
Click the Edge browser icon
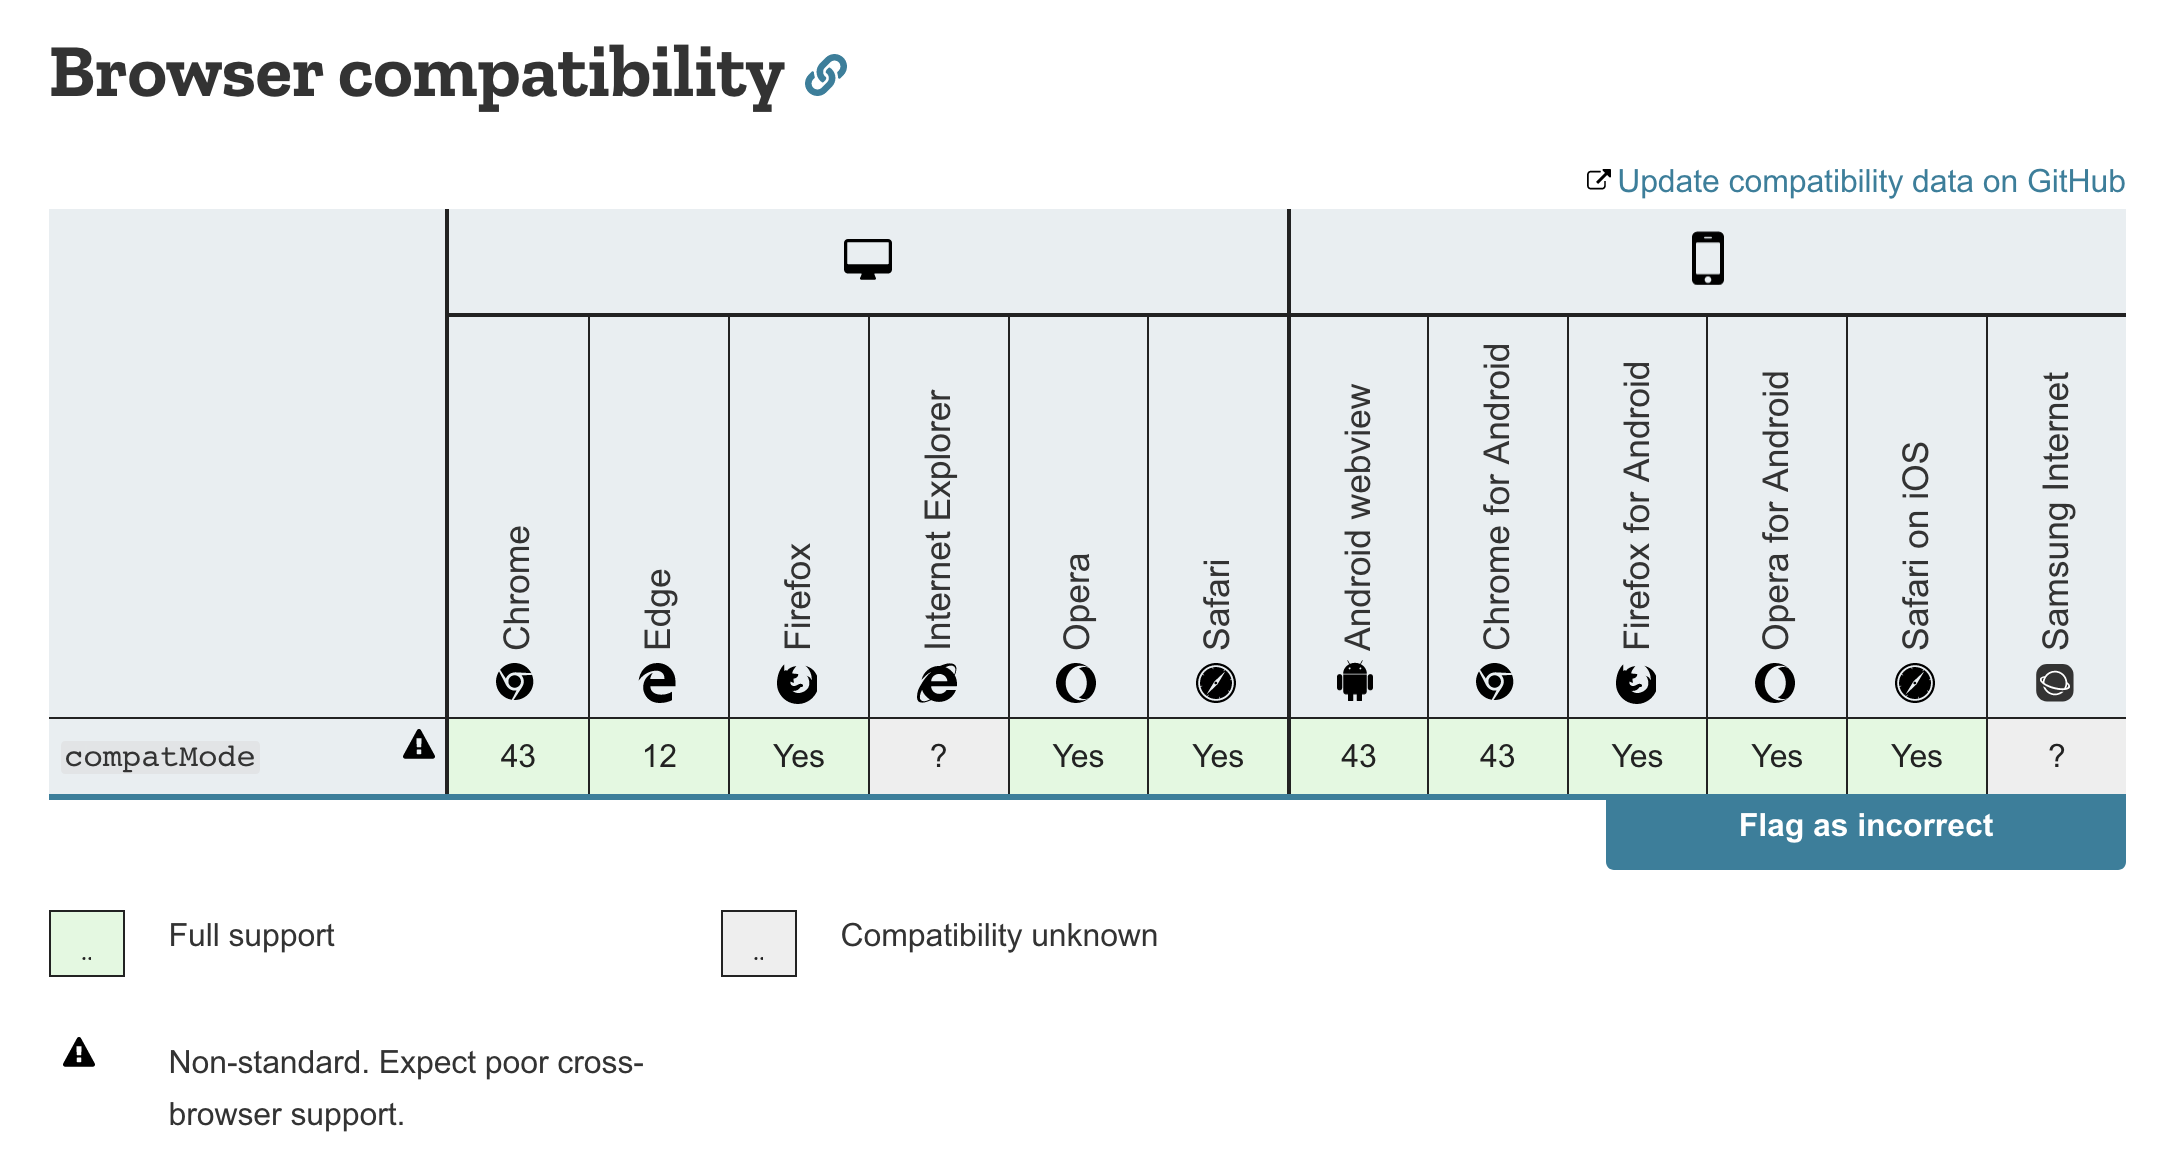pos(657,683)
